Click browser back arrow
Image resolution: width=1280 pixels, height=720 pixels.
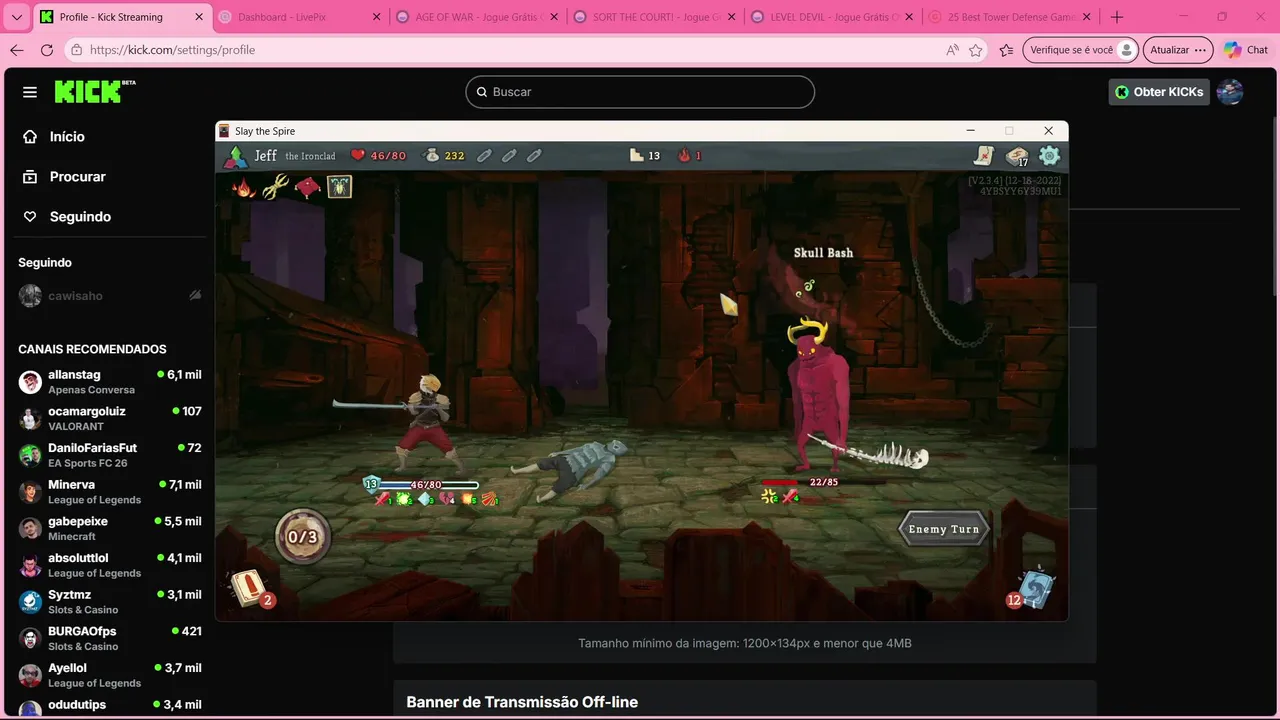tap(17, 50)
